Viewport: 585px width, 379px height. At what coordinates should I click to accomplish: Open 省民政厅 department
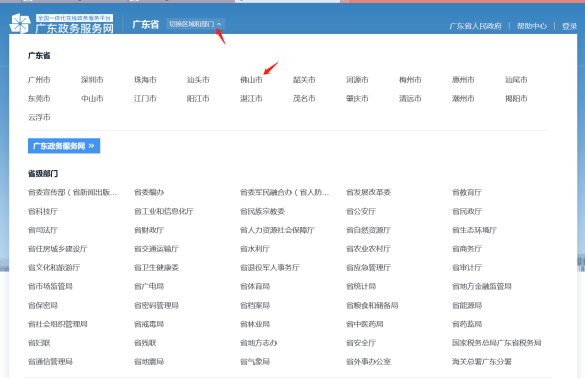[467, 212]
